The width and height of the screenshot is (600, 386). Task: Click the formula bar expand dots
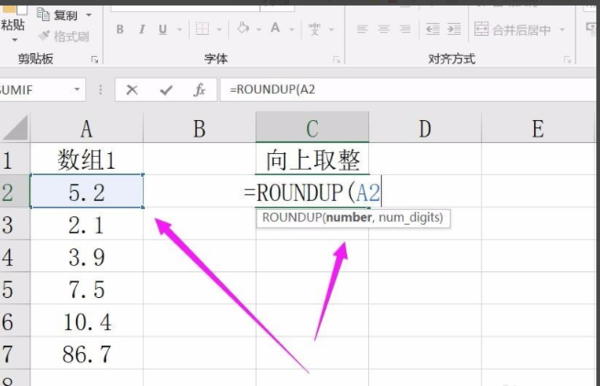click(100, 90)
